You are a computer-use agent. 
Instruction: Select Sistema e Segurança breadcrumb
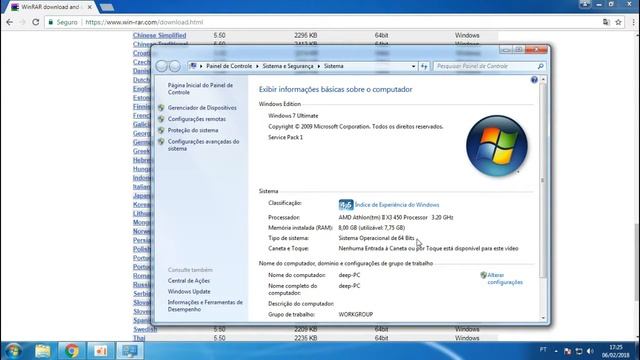(288, 66)
